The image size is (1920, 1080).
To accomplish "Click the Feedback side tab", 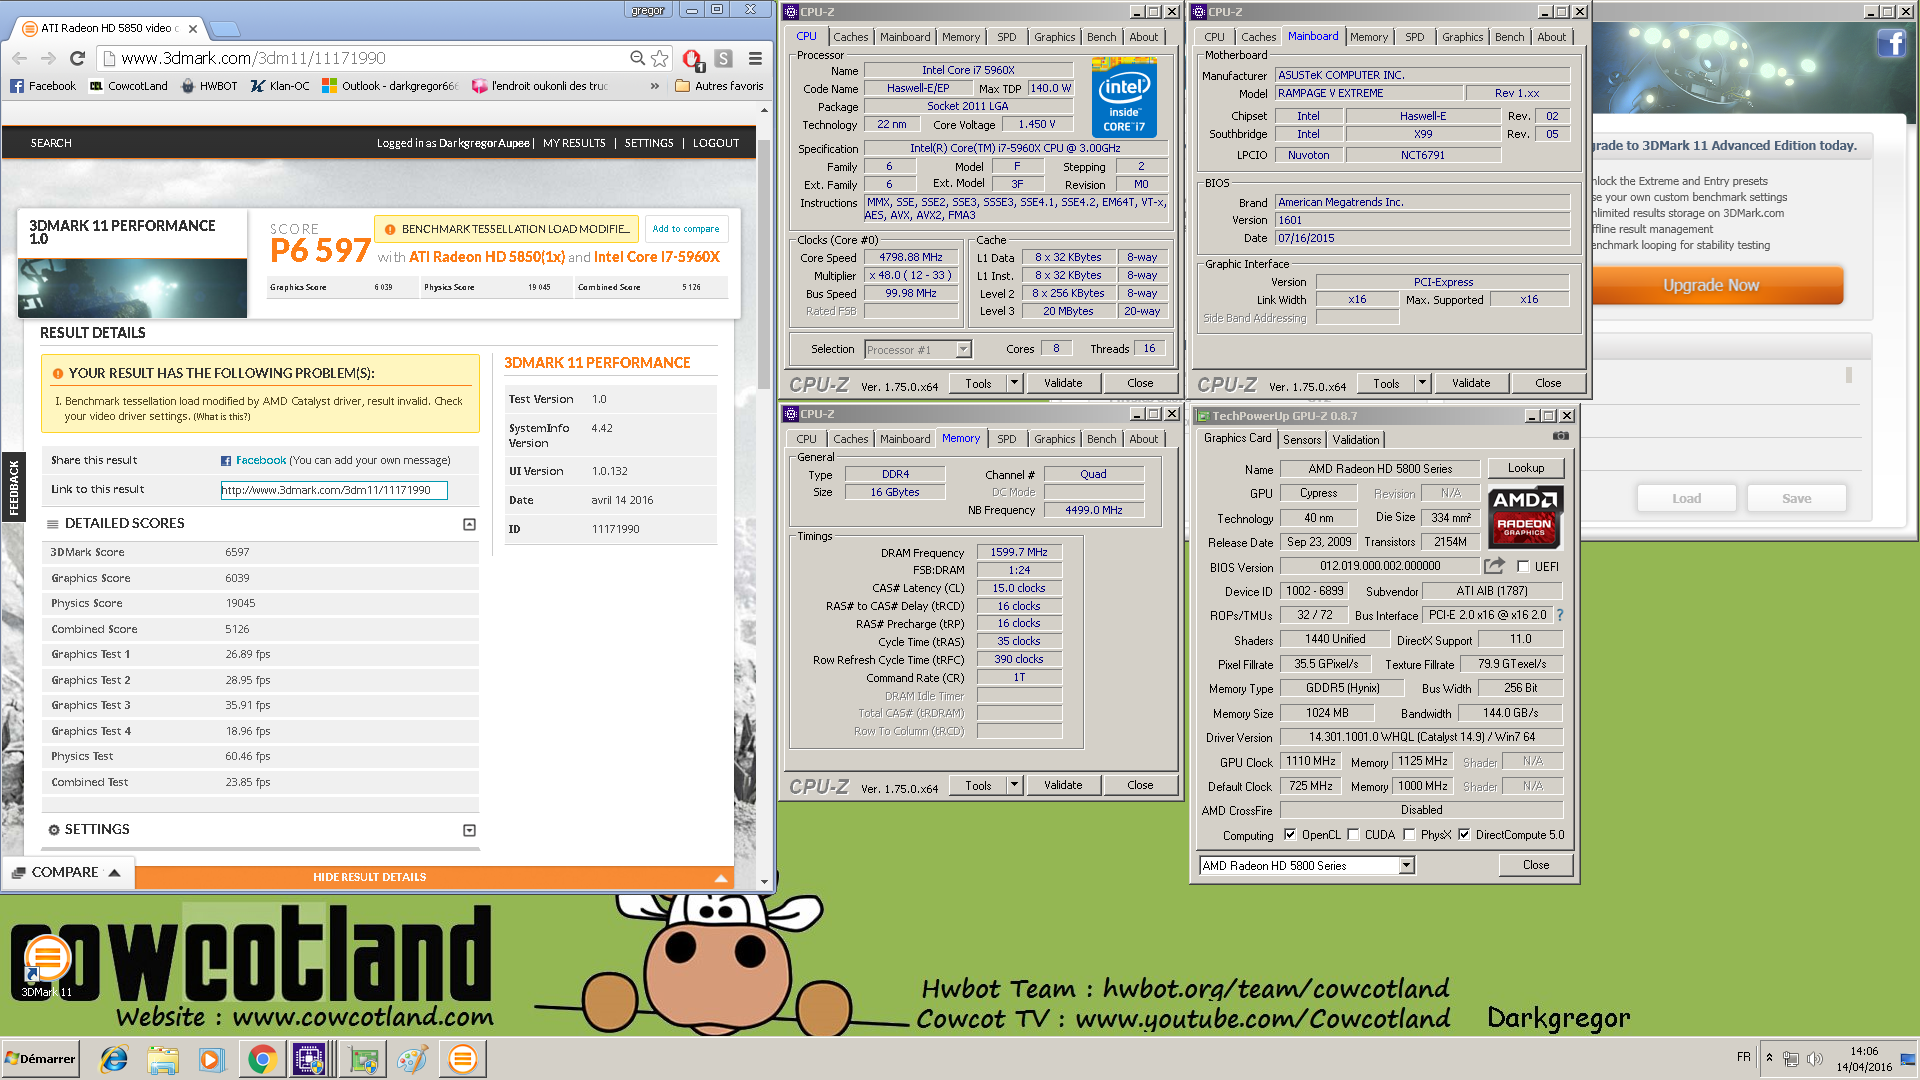I will (13, 488).
